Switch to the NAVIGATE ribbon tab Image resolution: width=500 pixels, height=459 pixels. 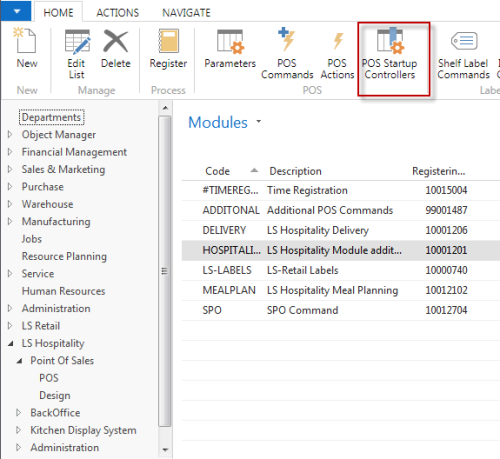pos(186,13)
